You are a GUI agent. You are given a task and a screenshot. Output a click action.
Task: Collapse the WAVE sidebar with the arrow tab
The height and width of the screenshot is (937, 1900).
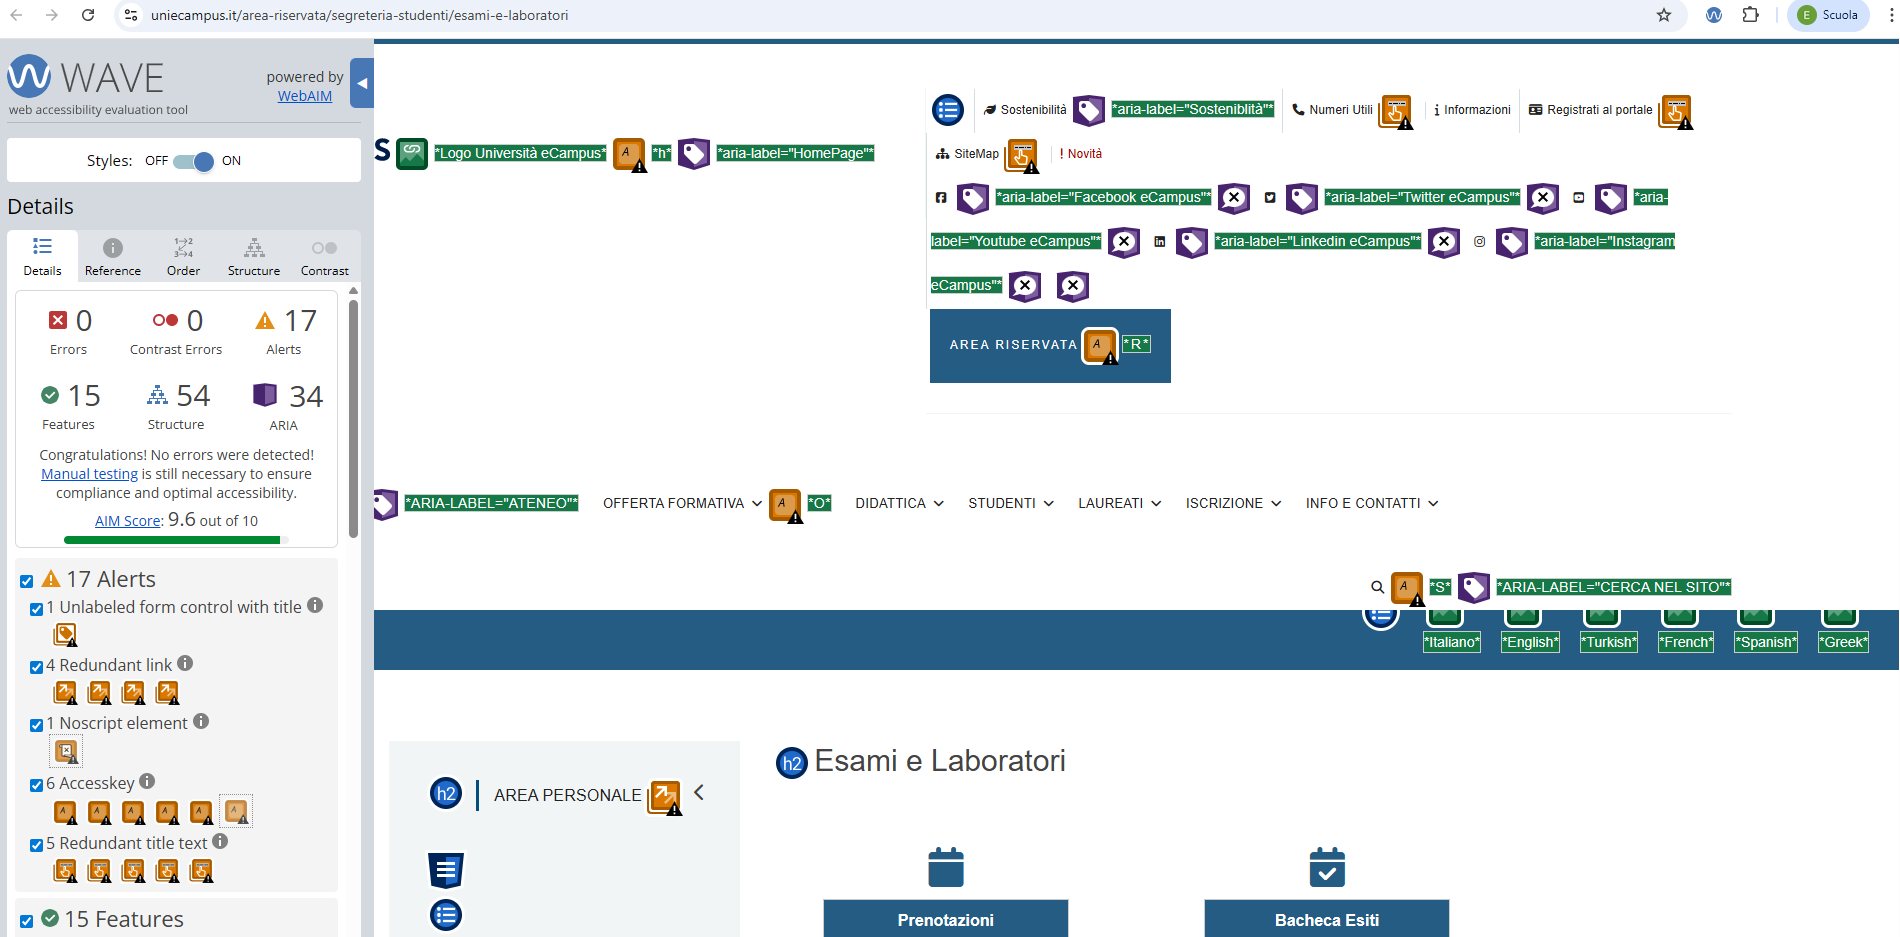pyautogui.click(x=362, y=83)
